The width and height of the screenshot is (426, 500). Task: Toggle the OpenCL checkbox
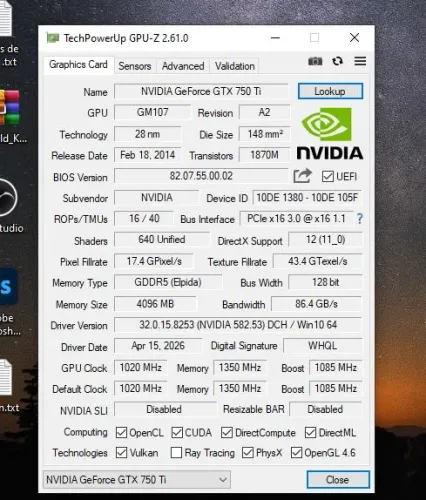(x=121, y=433)
